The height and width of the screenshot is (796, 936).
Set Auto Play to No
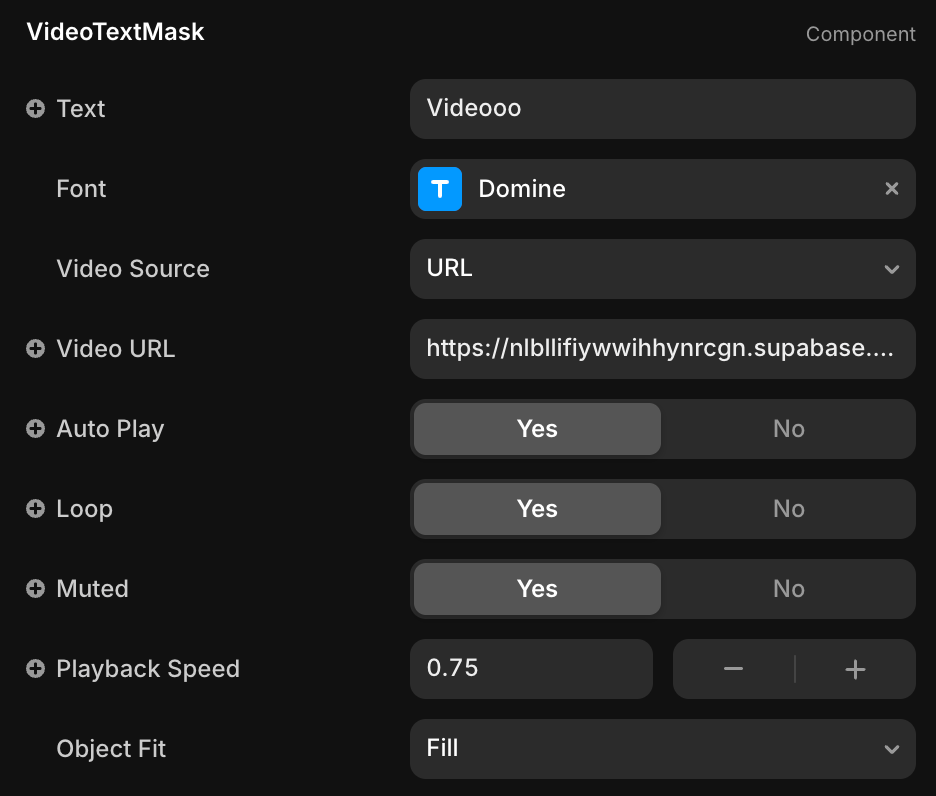(788, 429)
